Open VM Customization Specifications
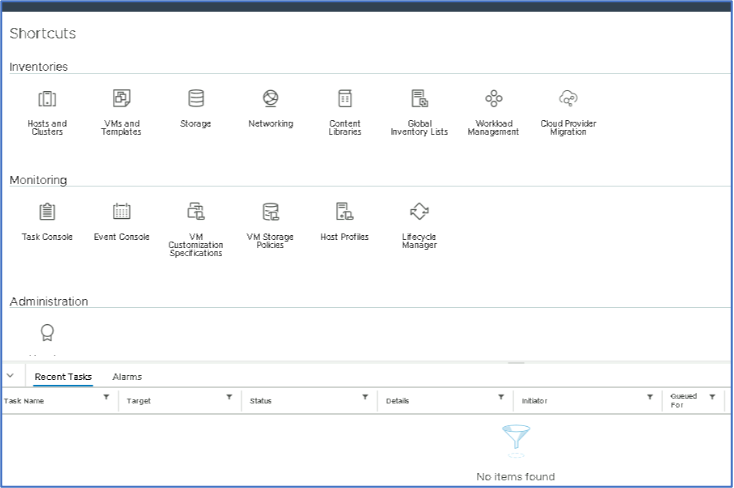 tap(196, 212)
